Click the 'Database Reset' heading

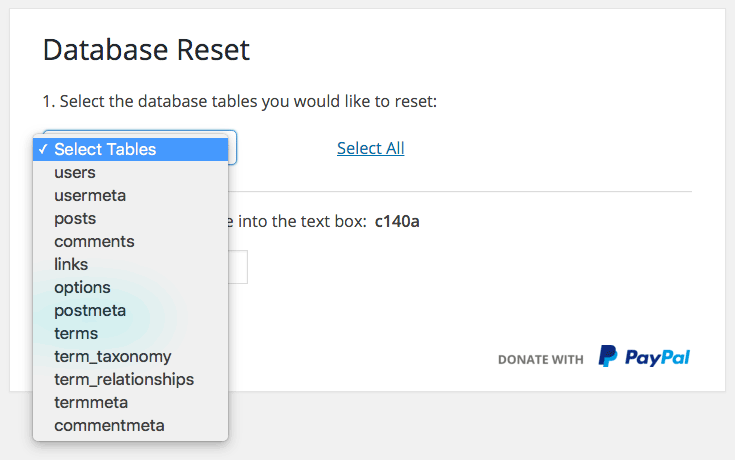point(146,49)
